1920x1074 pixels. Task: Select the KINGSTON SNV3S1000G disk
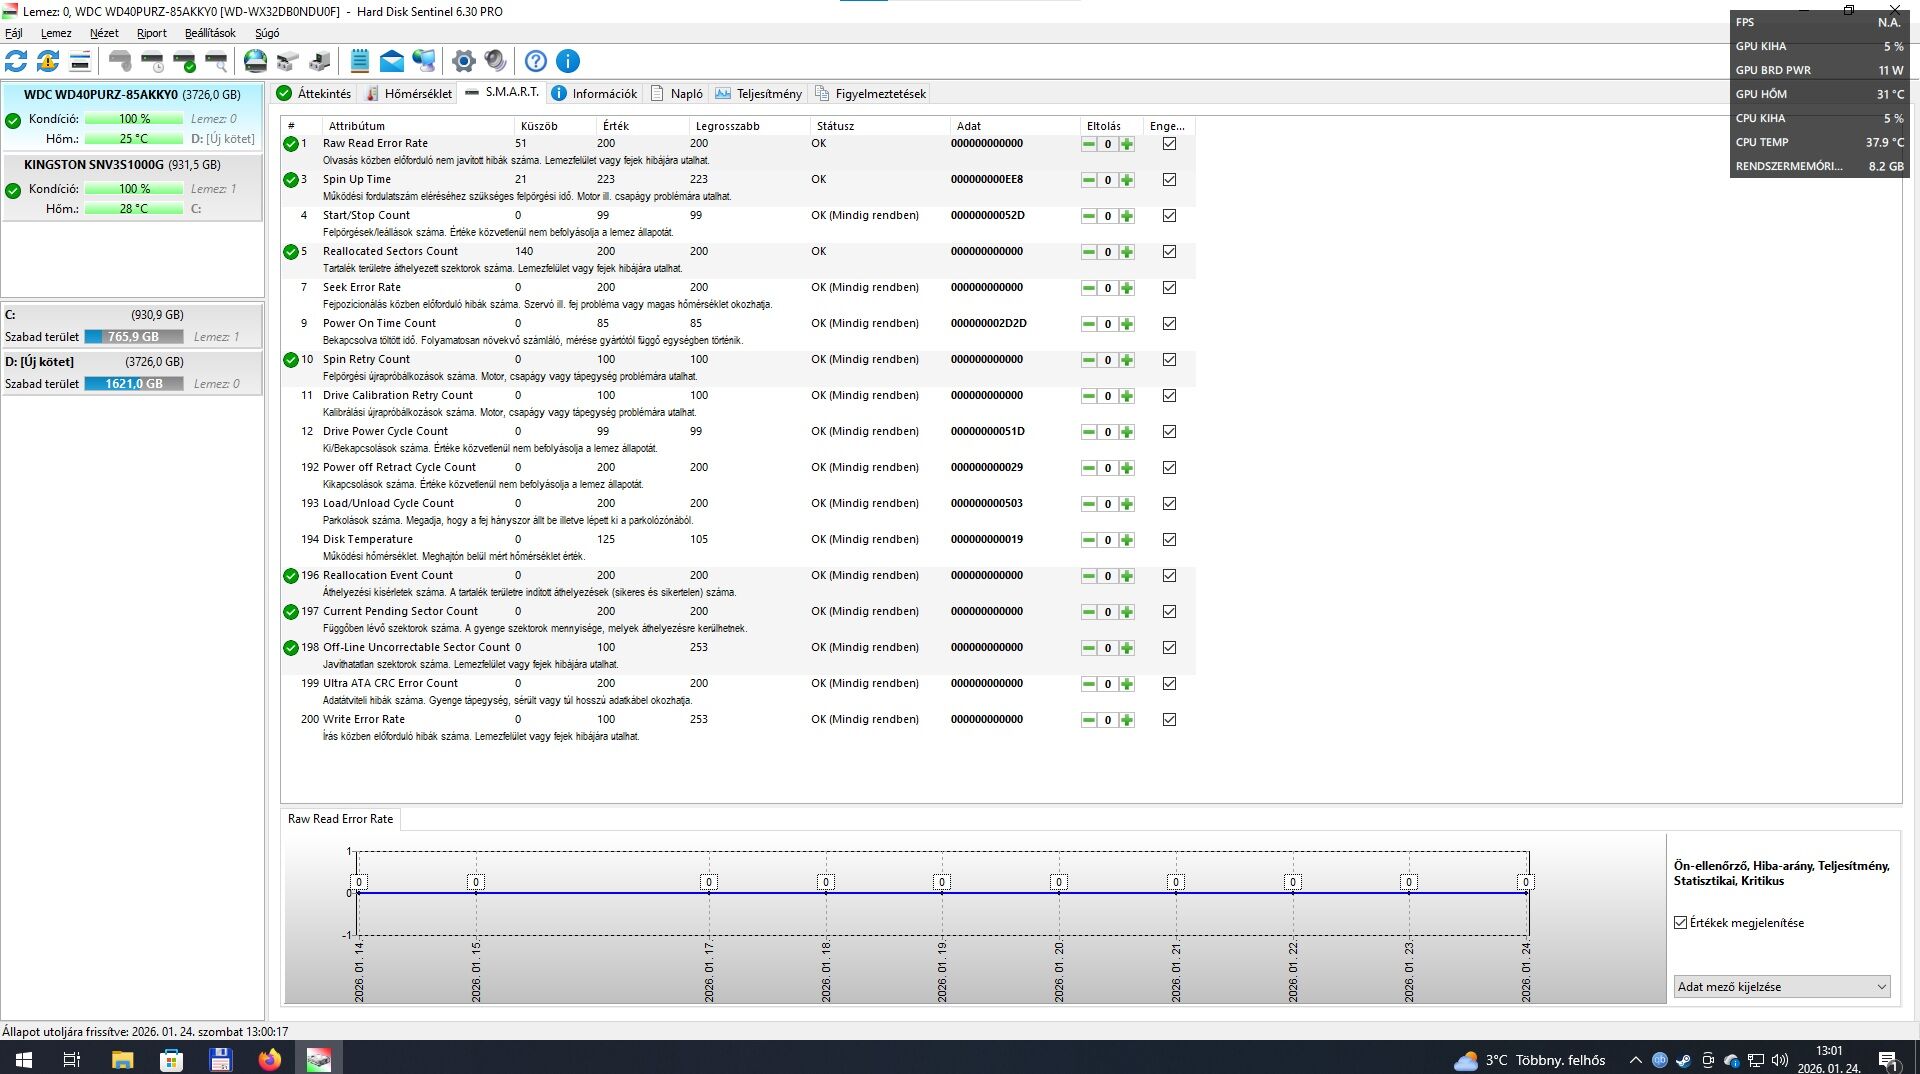[132, 187]
